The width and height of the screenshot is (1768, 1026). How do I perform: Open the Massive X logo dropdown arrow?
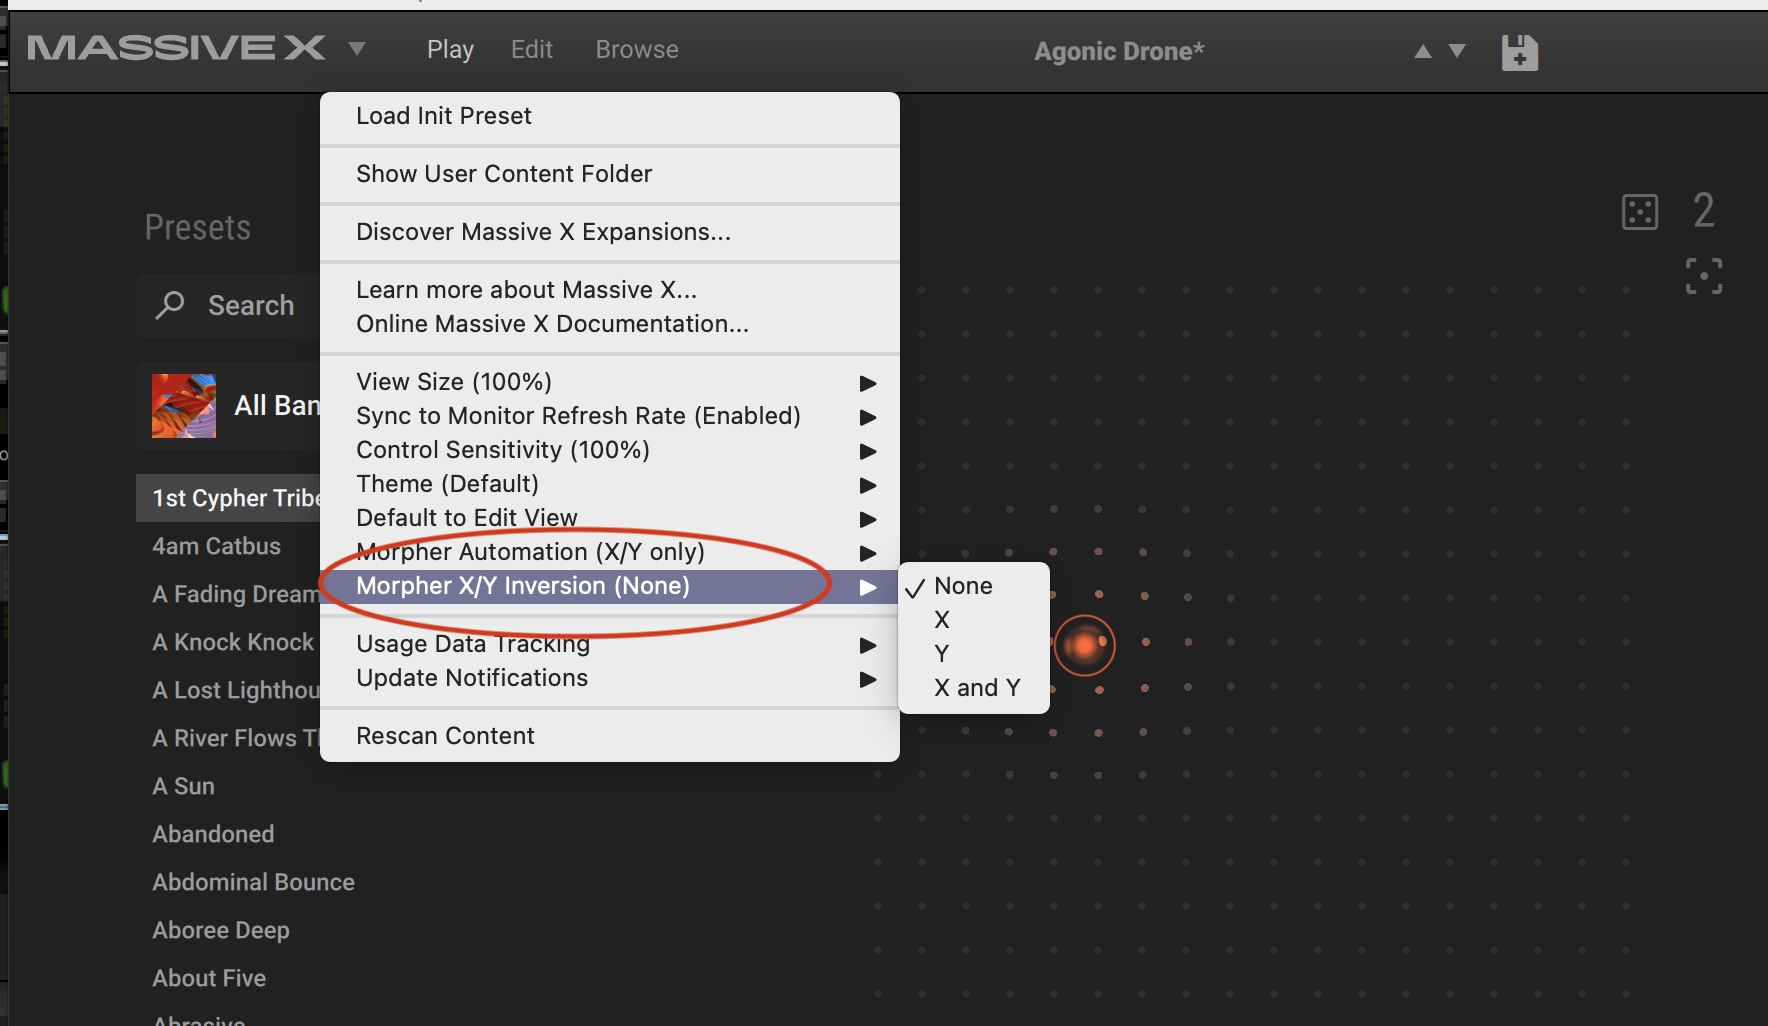click(357, 48)
